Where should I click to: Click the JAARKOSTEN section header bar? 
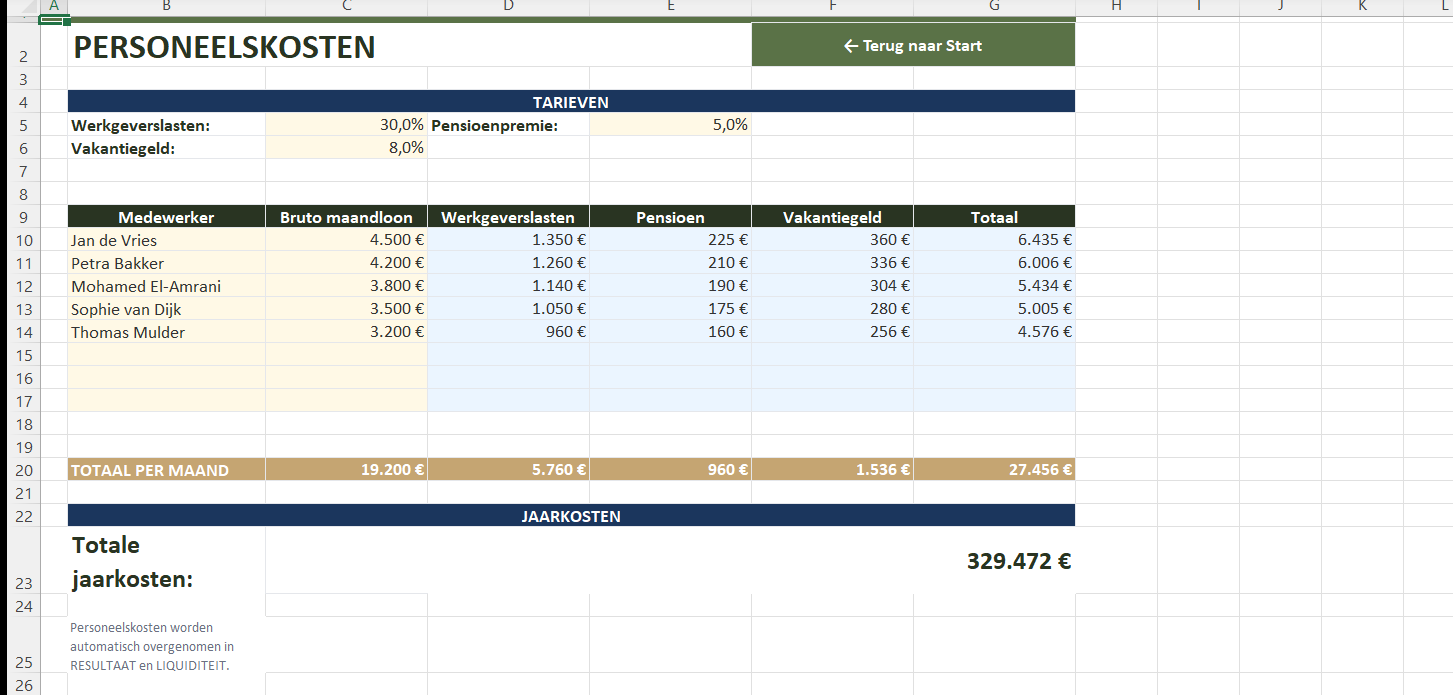[x=571, y=516]
